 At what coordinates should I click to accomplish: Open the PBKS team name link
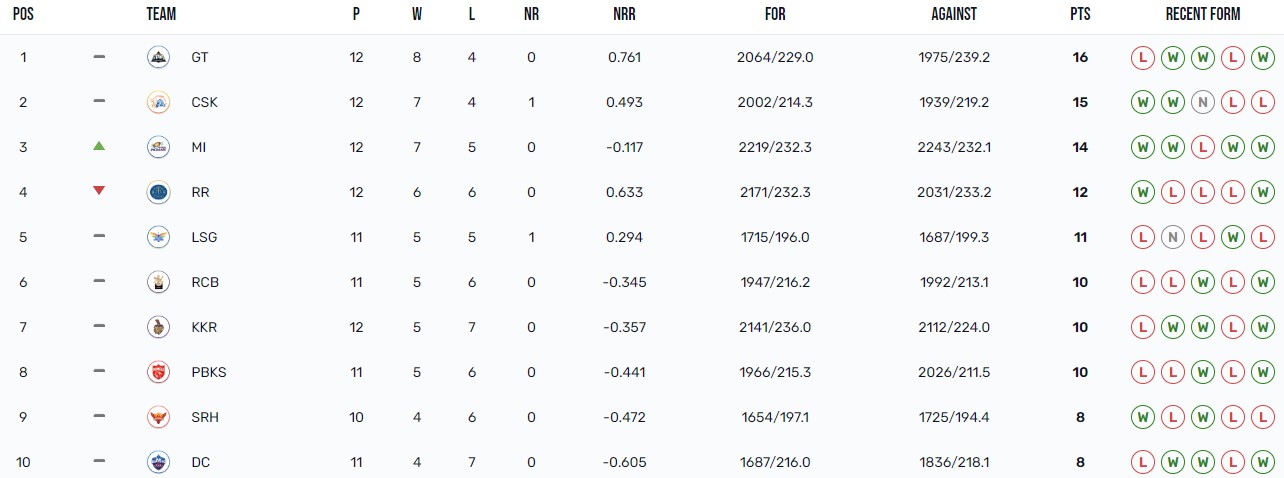209,372
